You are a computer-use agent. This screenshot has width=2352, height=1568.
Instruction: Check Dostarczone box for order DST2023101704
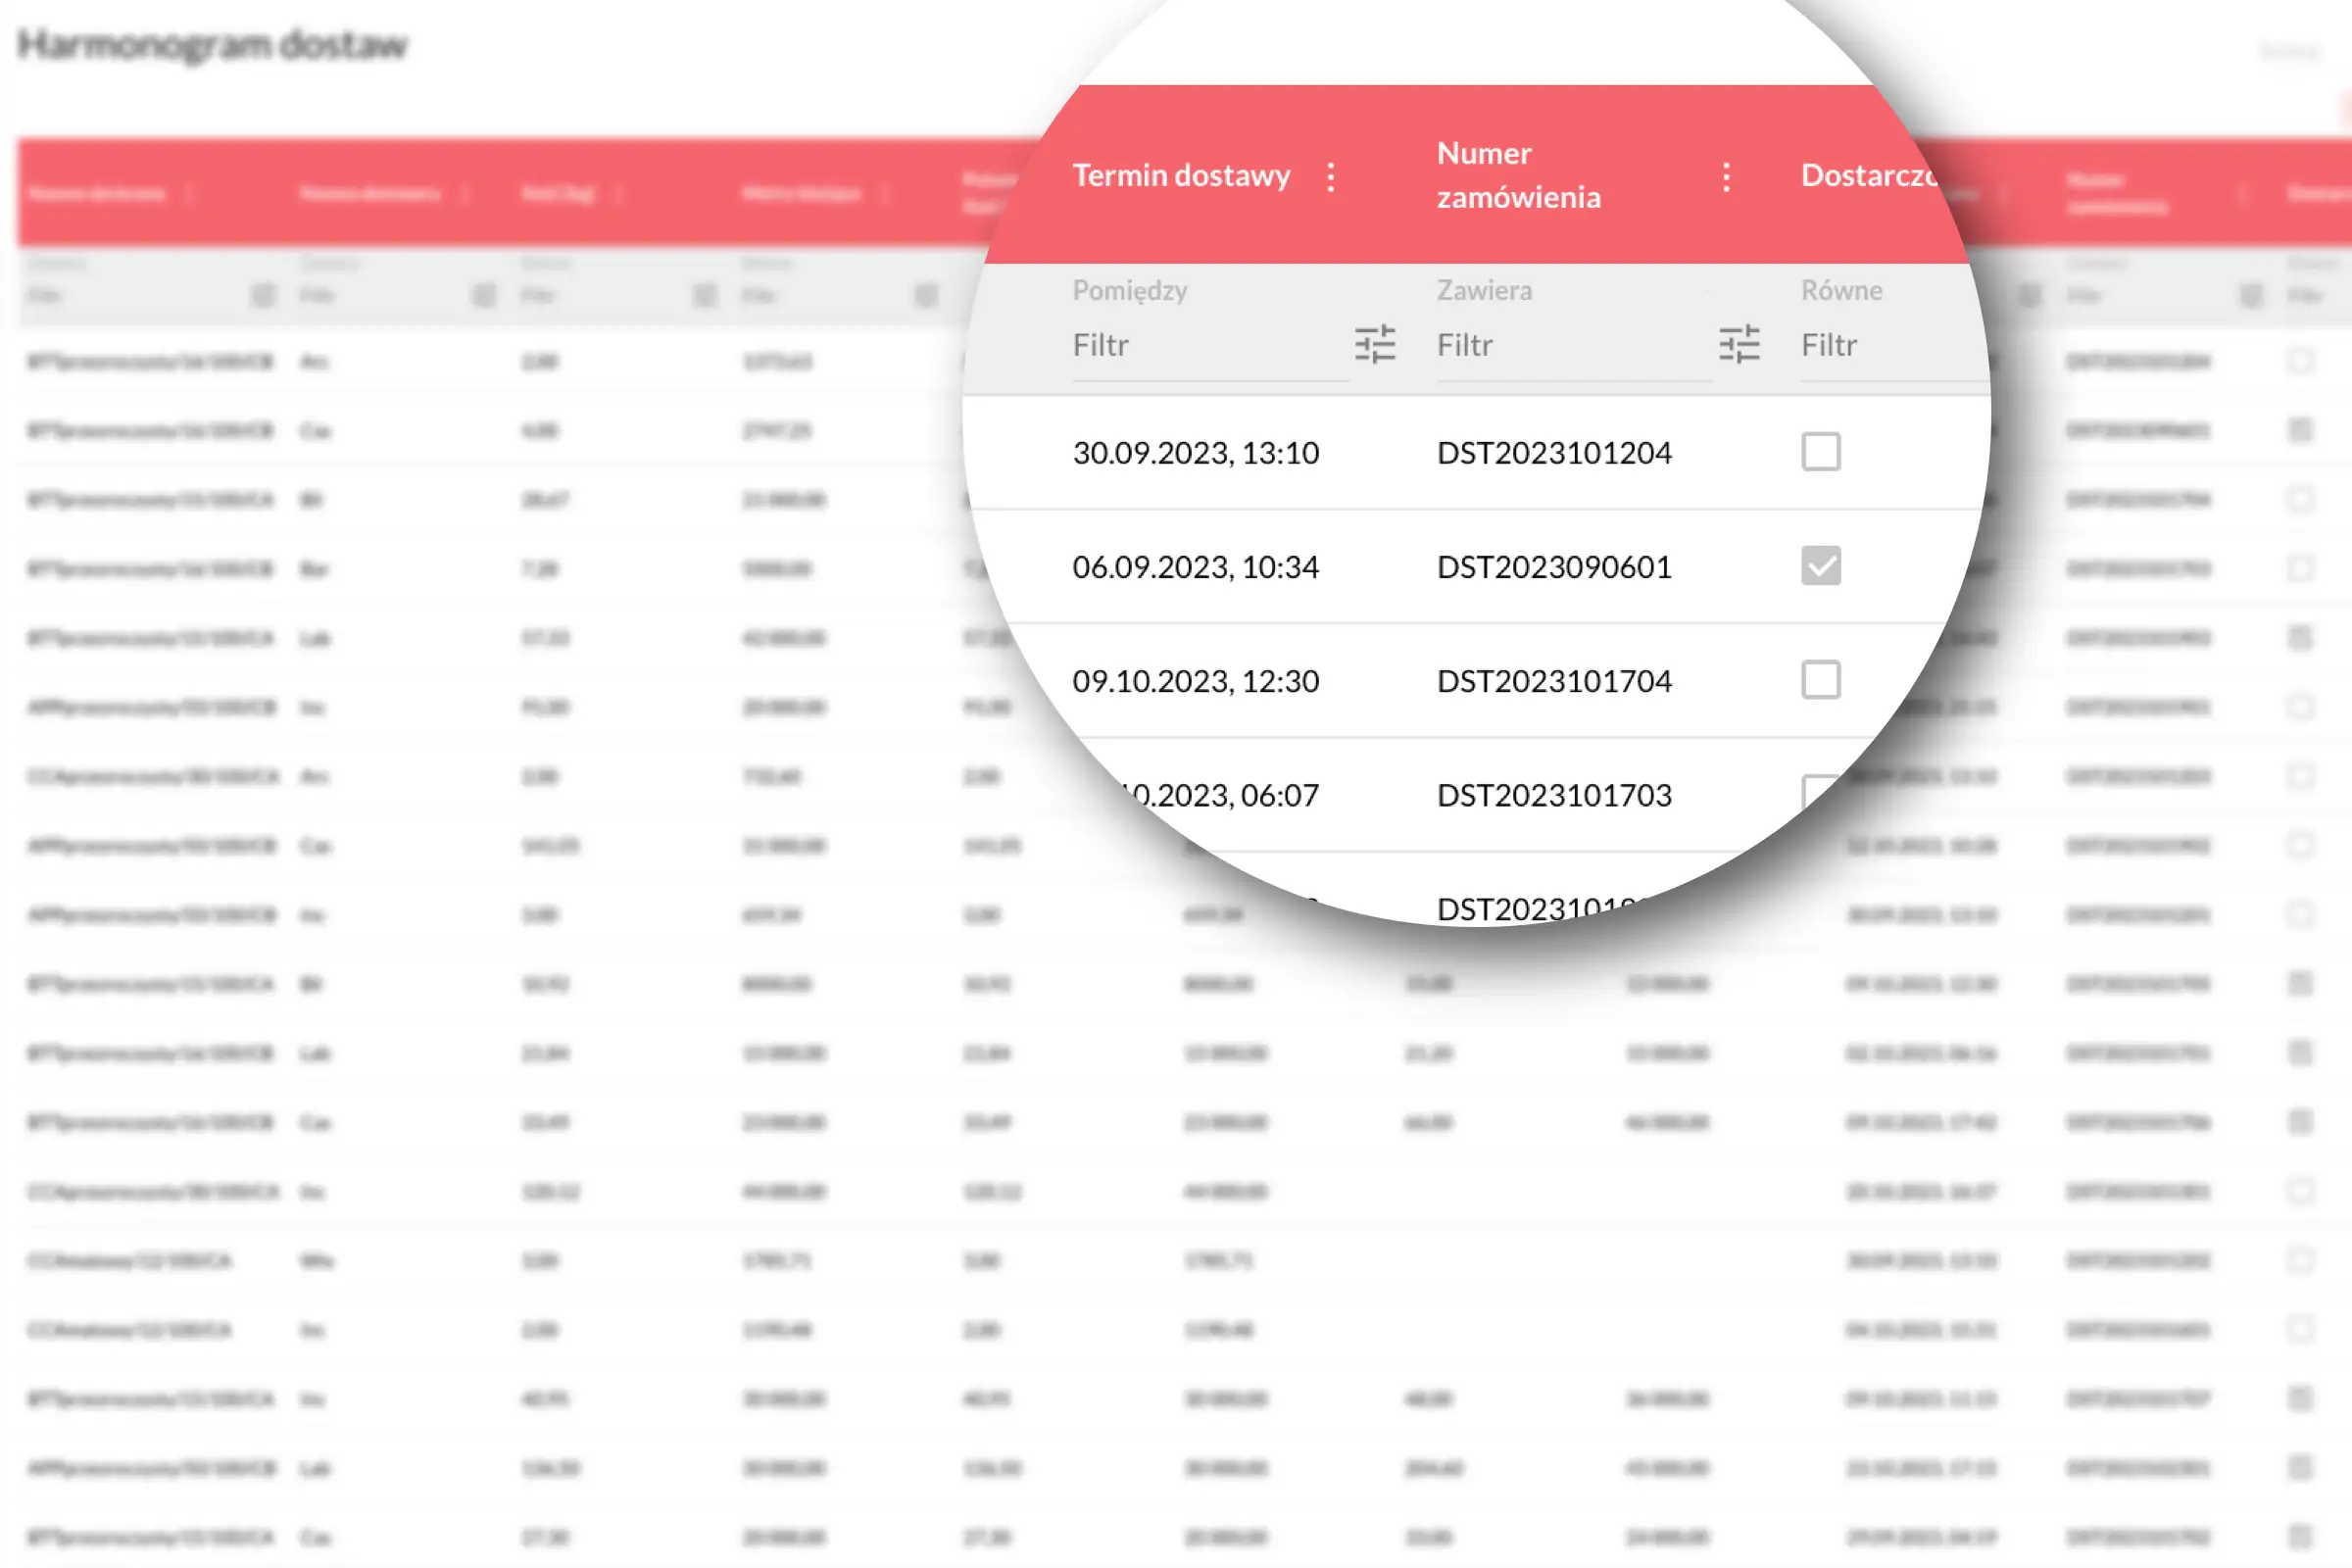point(1820,680)
